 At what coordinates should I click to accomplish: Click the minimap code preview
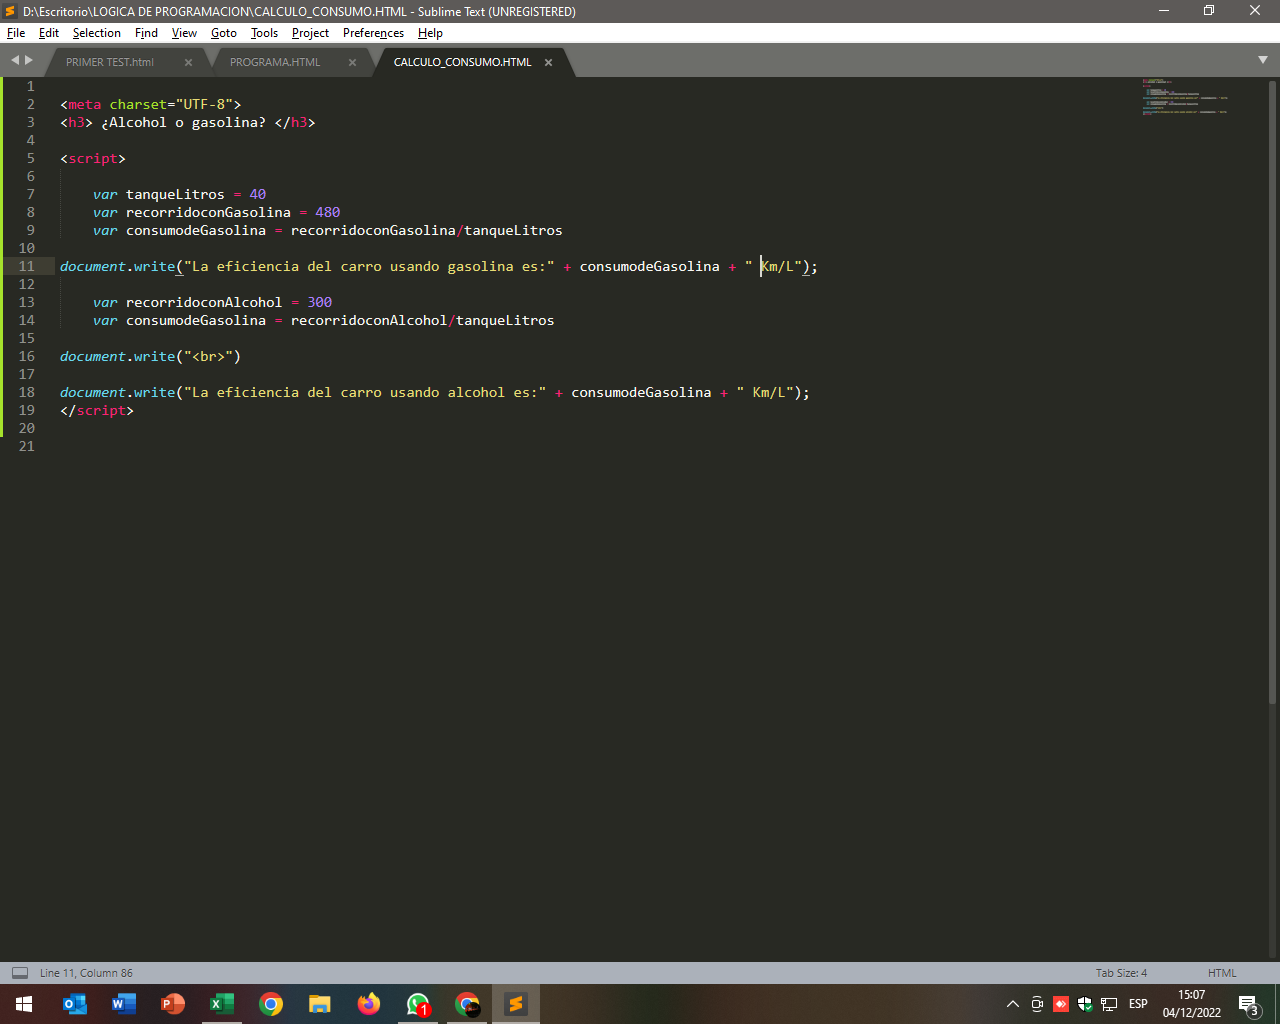pyautogui.click(x=1185, y=98)
